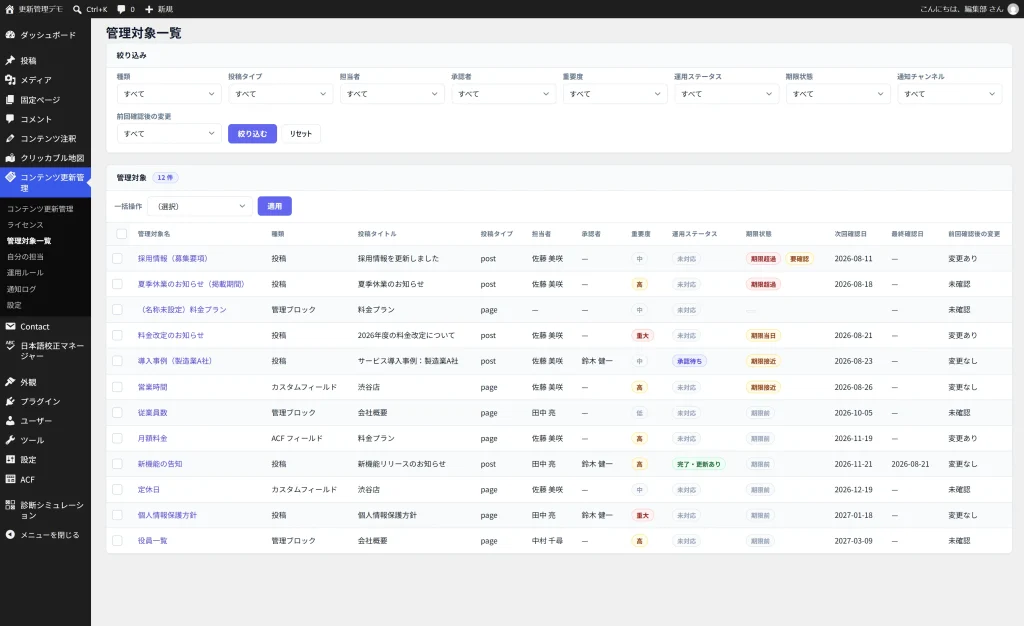Image resolution: width=1024 pixels, height=626 pixels.
Task: Open the 通知チャンネル filter dropdown
Action: (x=950, y=94)
